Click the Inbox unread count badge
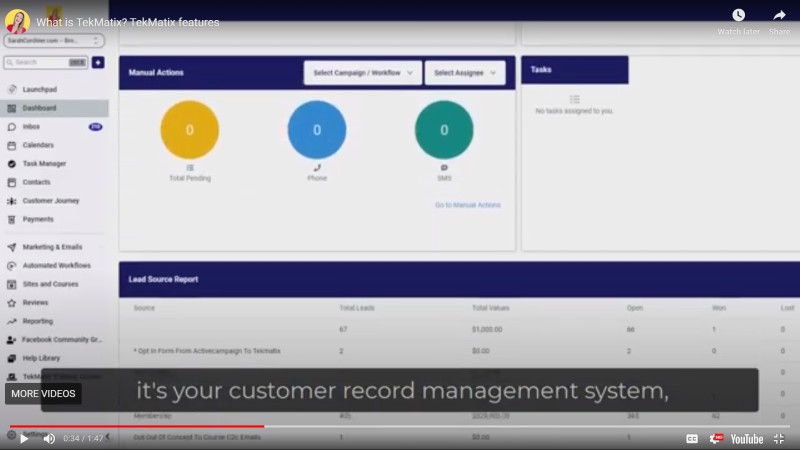800x450 pixels. tap(95, 127)
